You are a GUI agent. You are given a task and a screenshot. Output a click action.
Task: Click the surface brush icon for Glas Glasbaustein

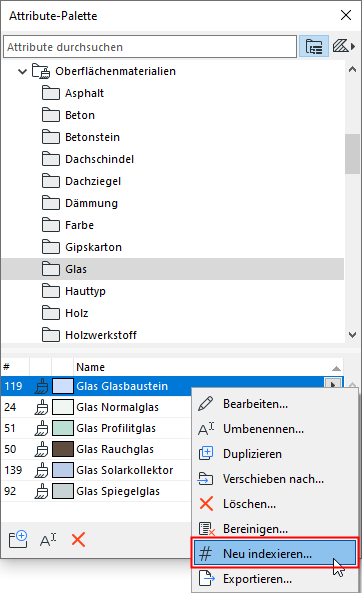(x=41, y=386)
